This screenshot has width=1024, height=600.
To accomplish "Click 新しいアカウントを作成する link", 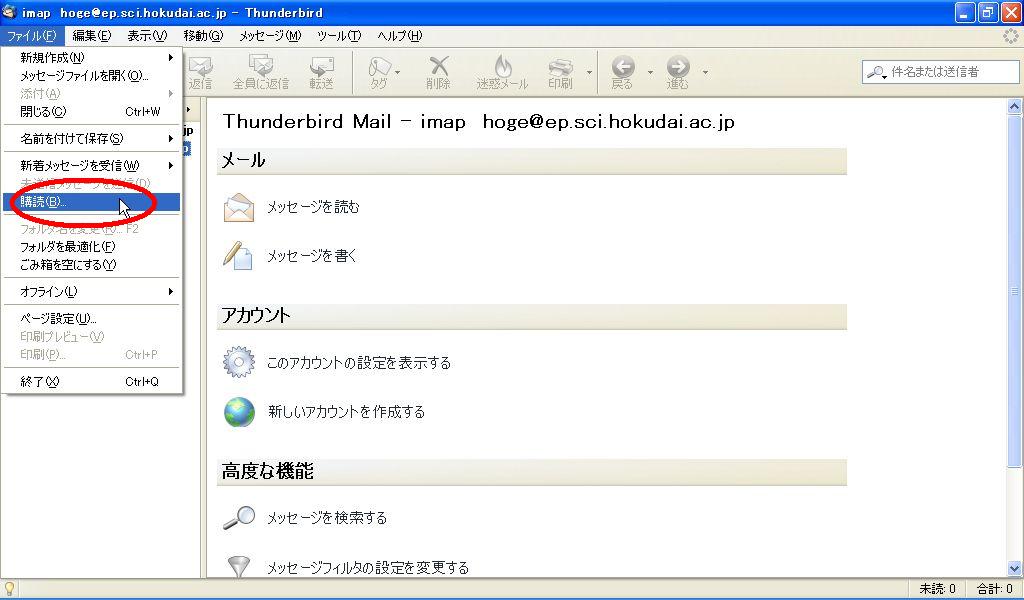I will click(x=346, y=412).
